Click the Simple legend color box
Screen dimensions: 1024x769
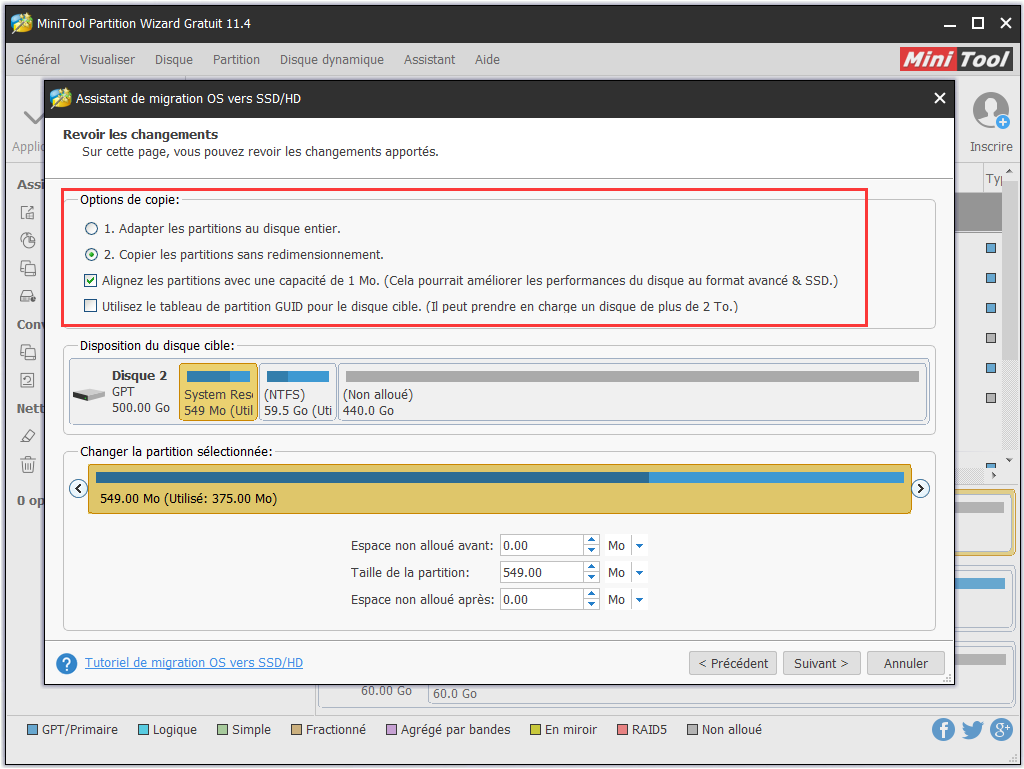223,729
